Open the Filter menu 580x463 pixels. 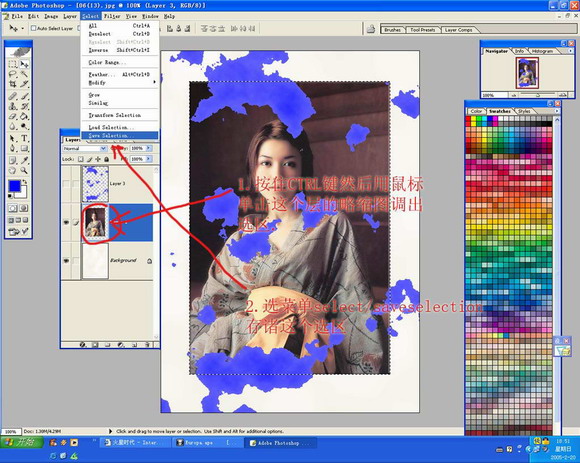click(112, 16)
